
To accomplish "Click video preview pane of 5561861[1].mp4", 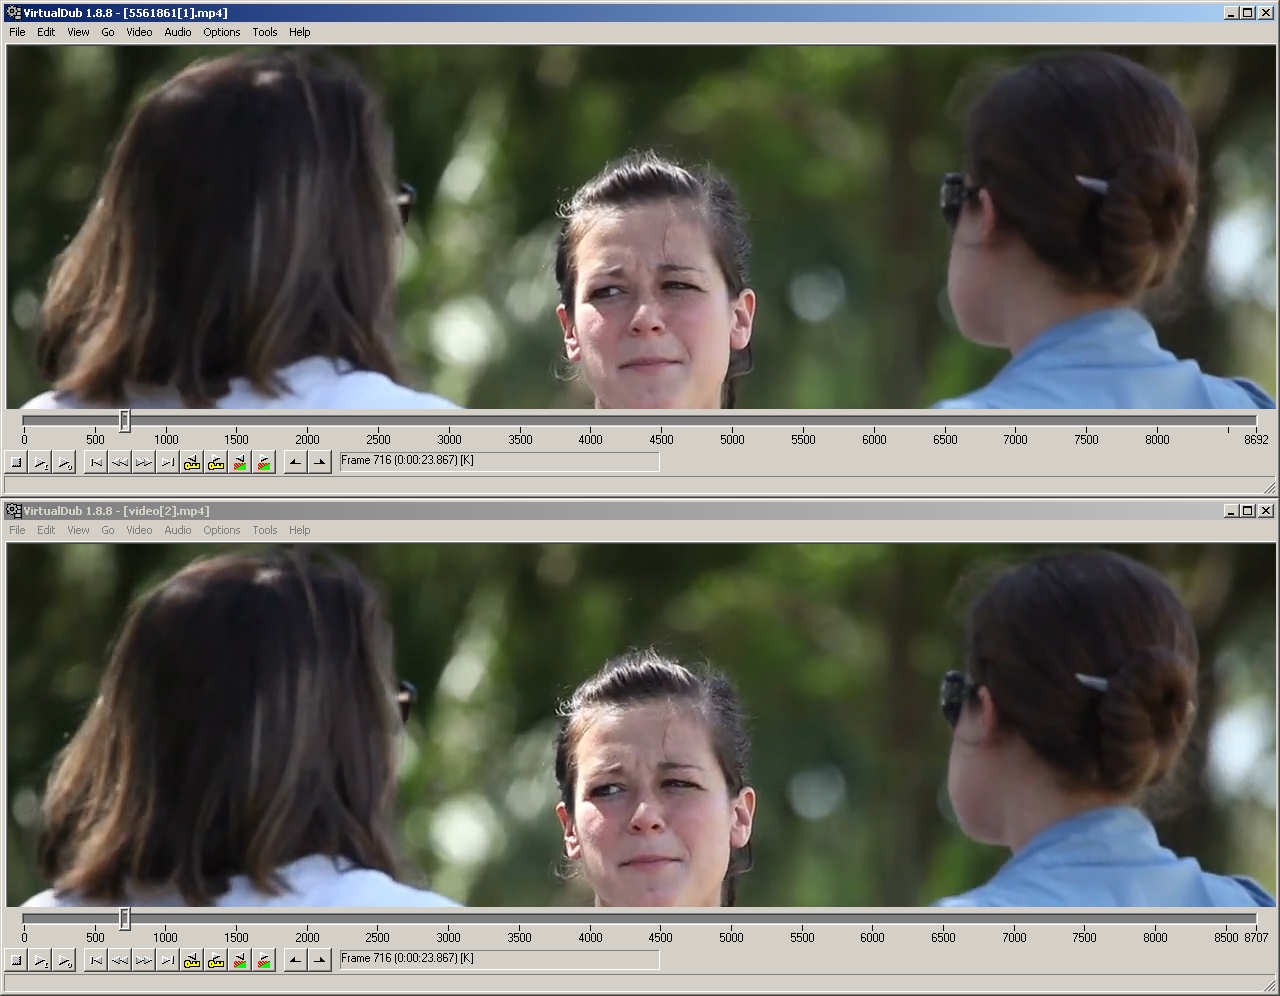I will pos(640,227).
